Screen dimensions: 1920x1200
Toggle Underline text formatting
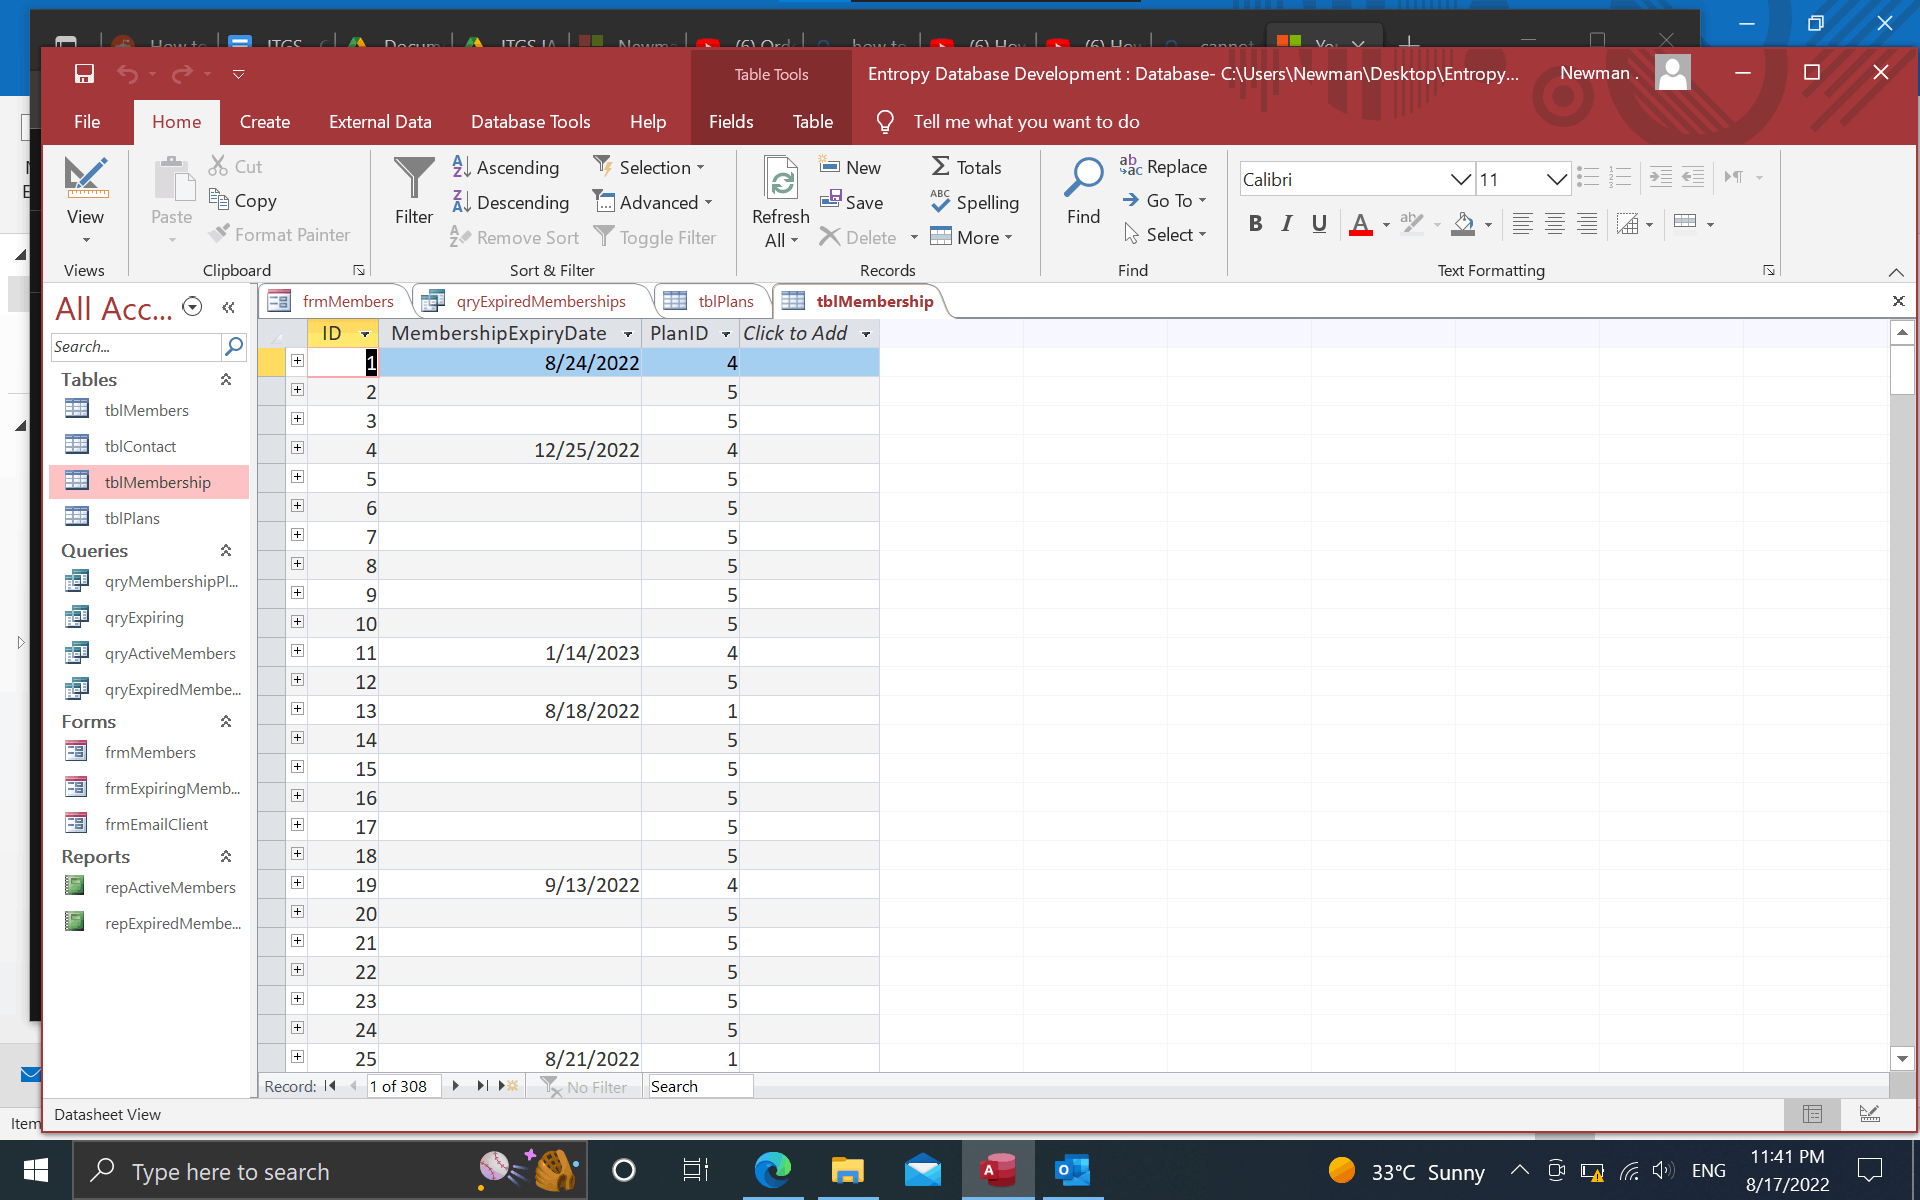(x=1319, y=224)
